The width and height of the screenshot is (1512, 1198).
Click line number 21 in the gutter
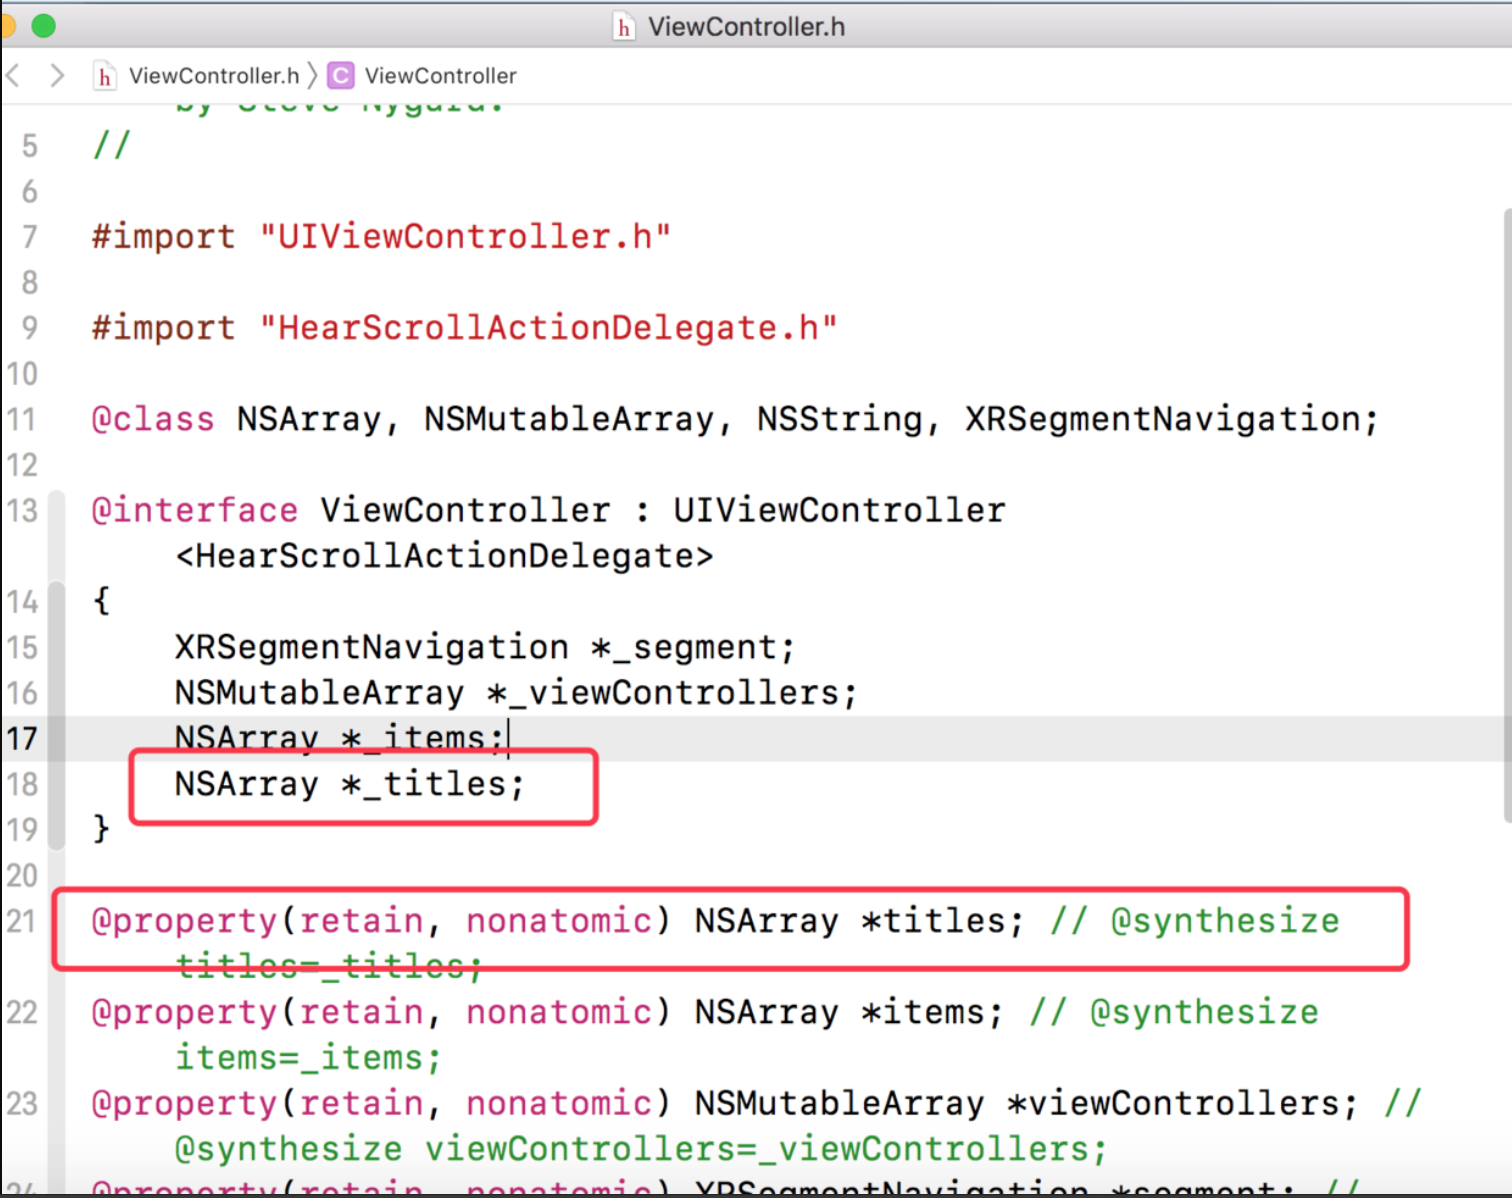[22, 921]
